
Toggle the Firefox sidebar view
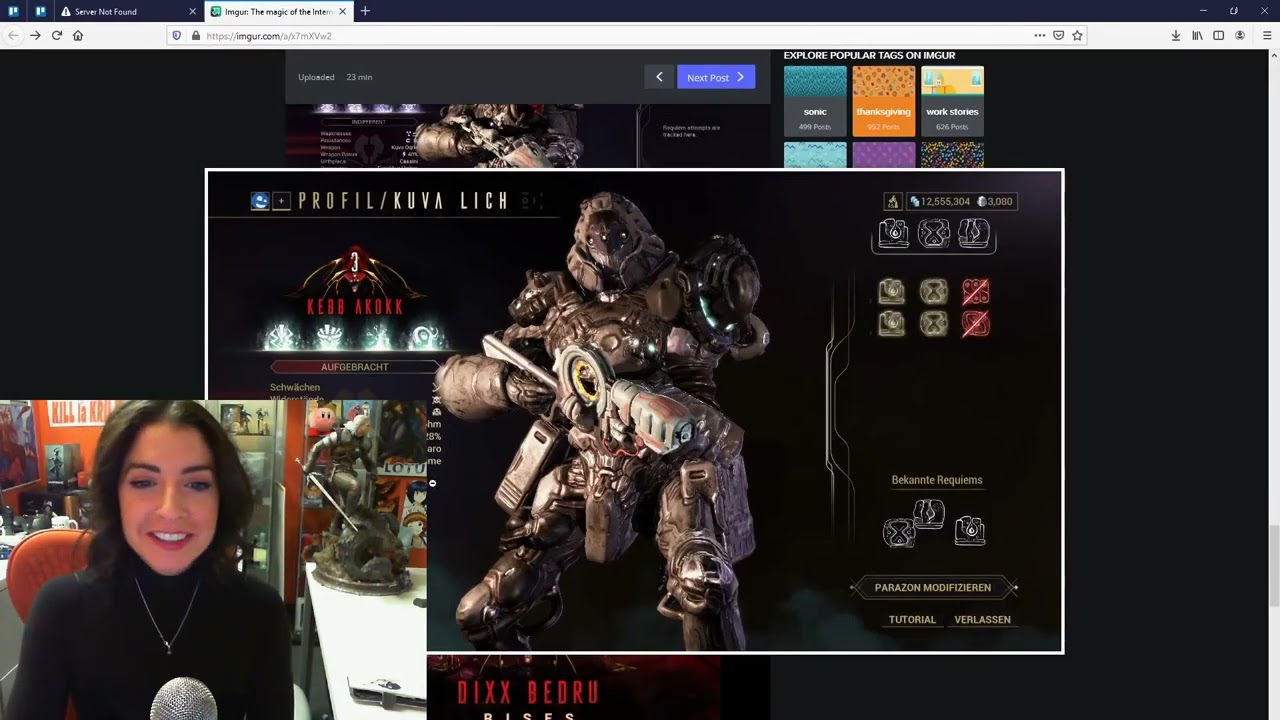(x=1218, y=35)
